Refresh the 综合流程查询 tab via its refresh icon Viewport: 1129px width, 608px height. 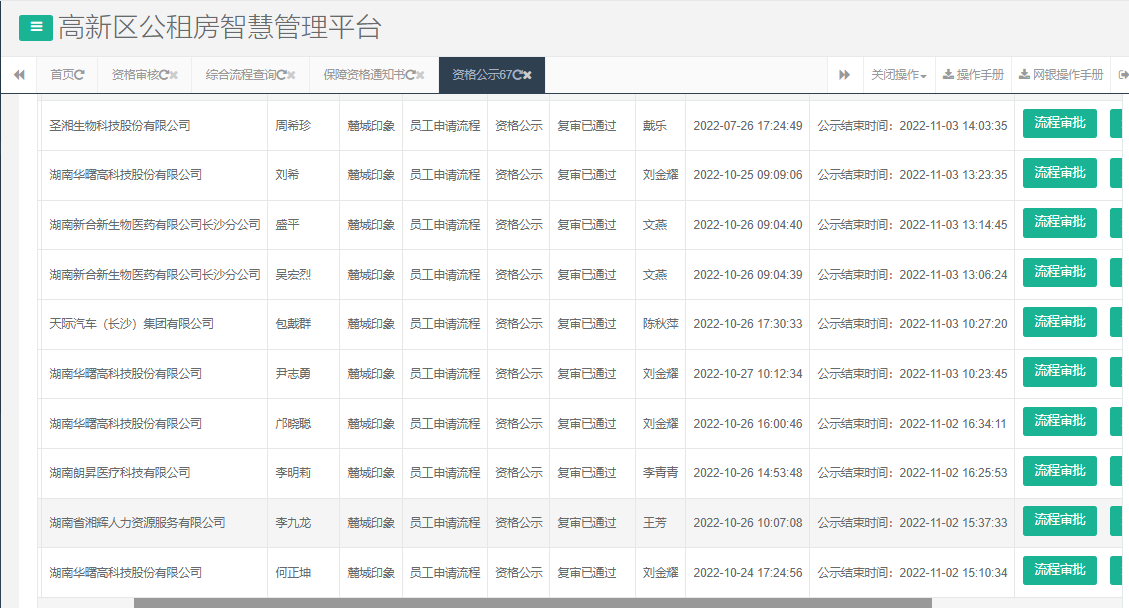280,74
